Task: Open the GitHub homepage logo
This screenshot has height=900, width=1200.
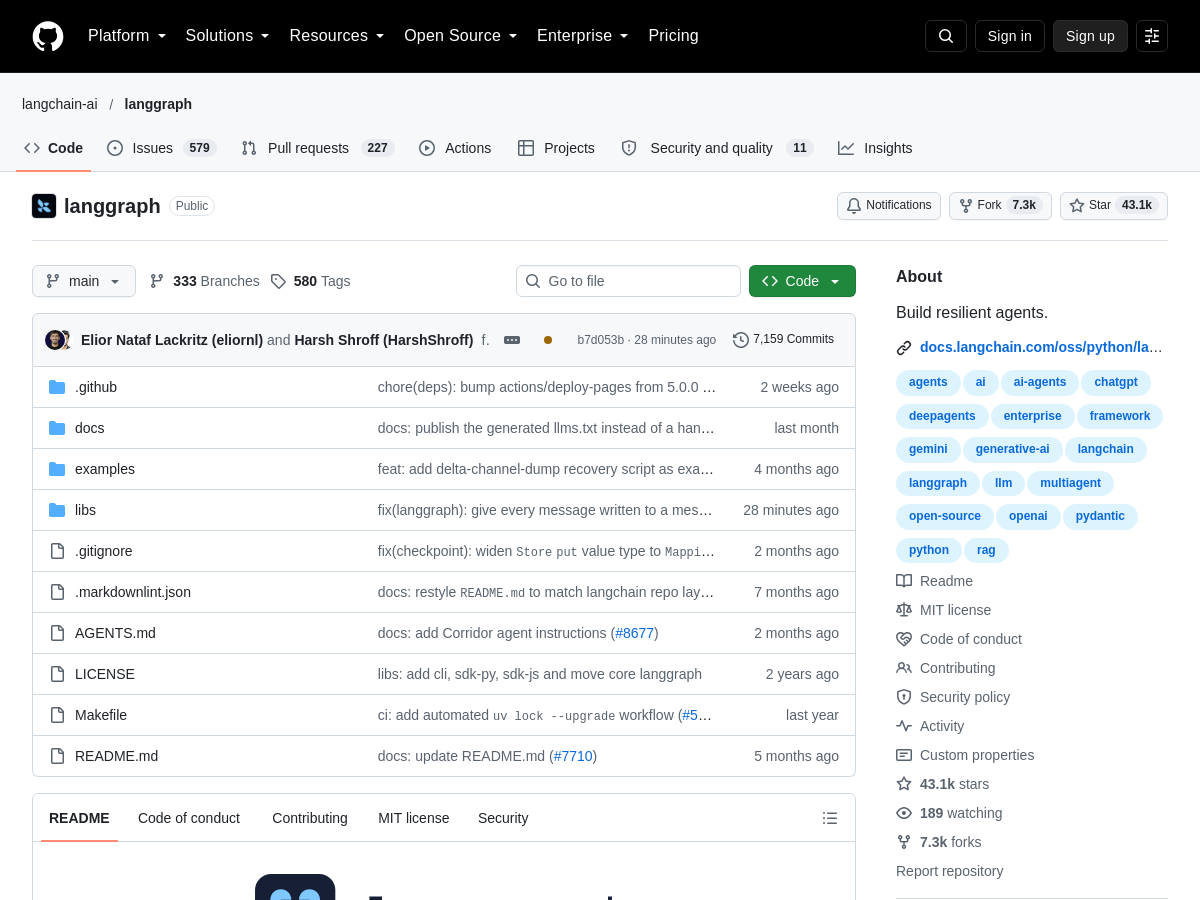Action: 48,36
